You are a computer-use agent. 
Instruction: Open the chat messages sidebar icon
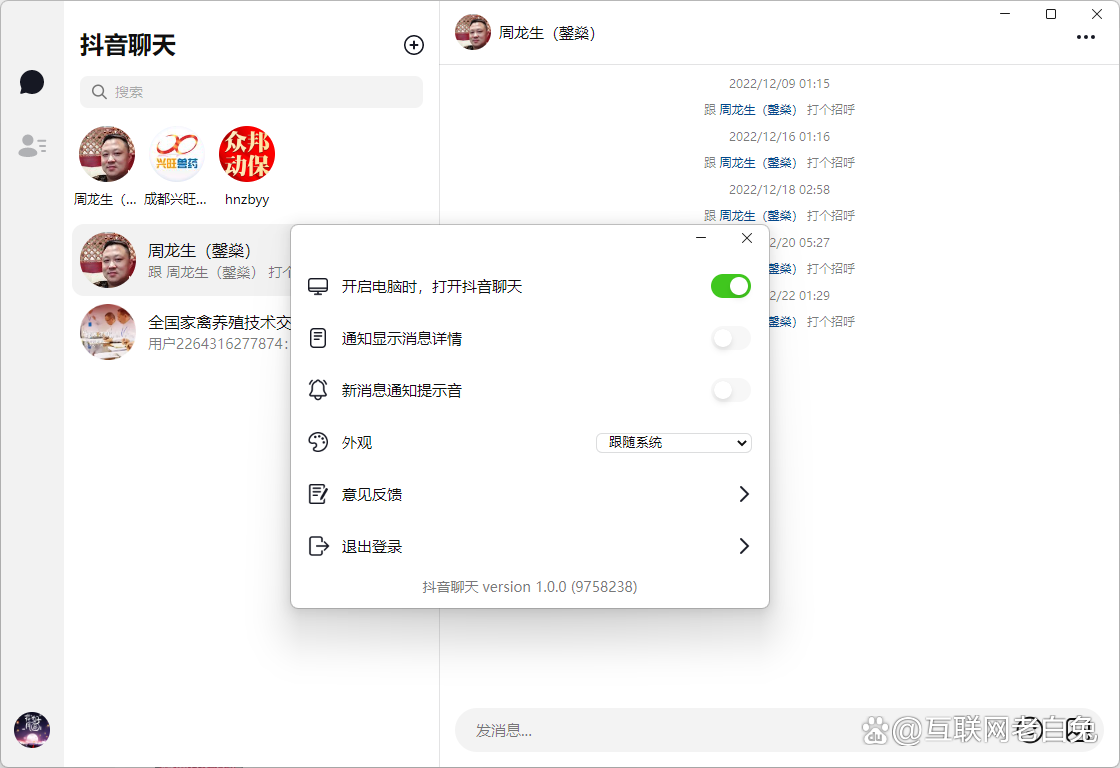point(31,82)
